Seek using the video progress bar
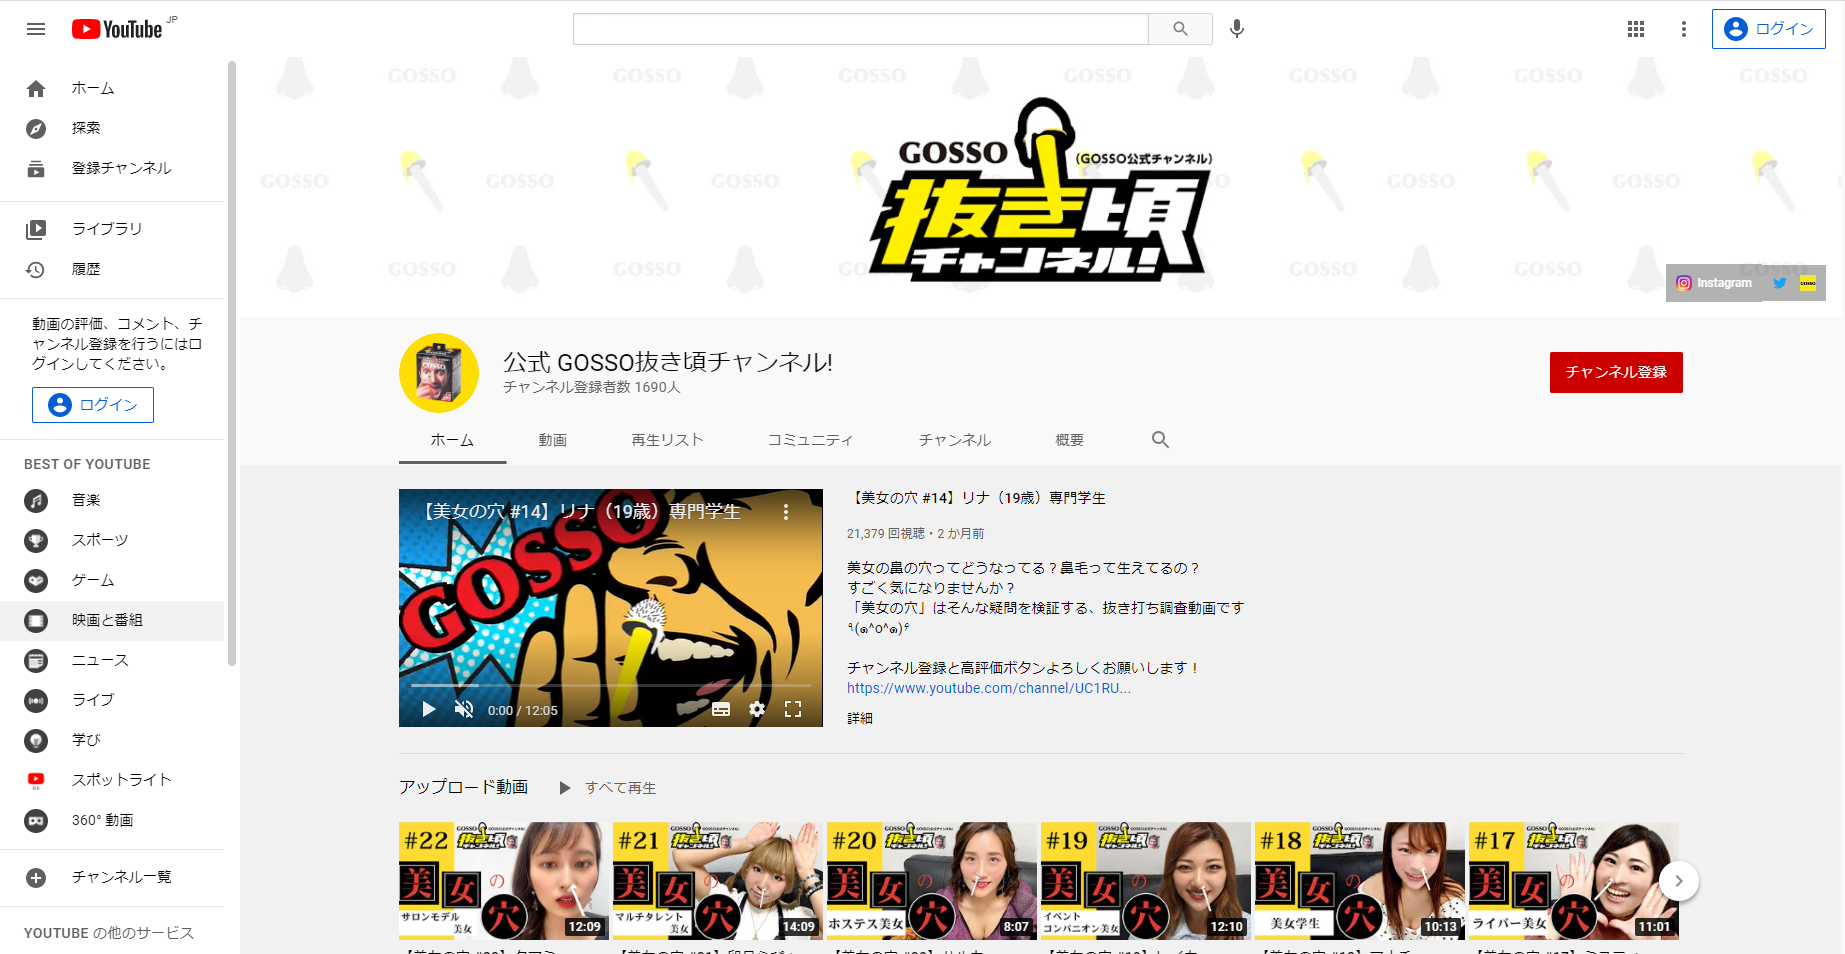 (610, 686)
